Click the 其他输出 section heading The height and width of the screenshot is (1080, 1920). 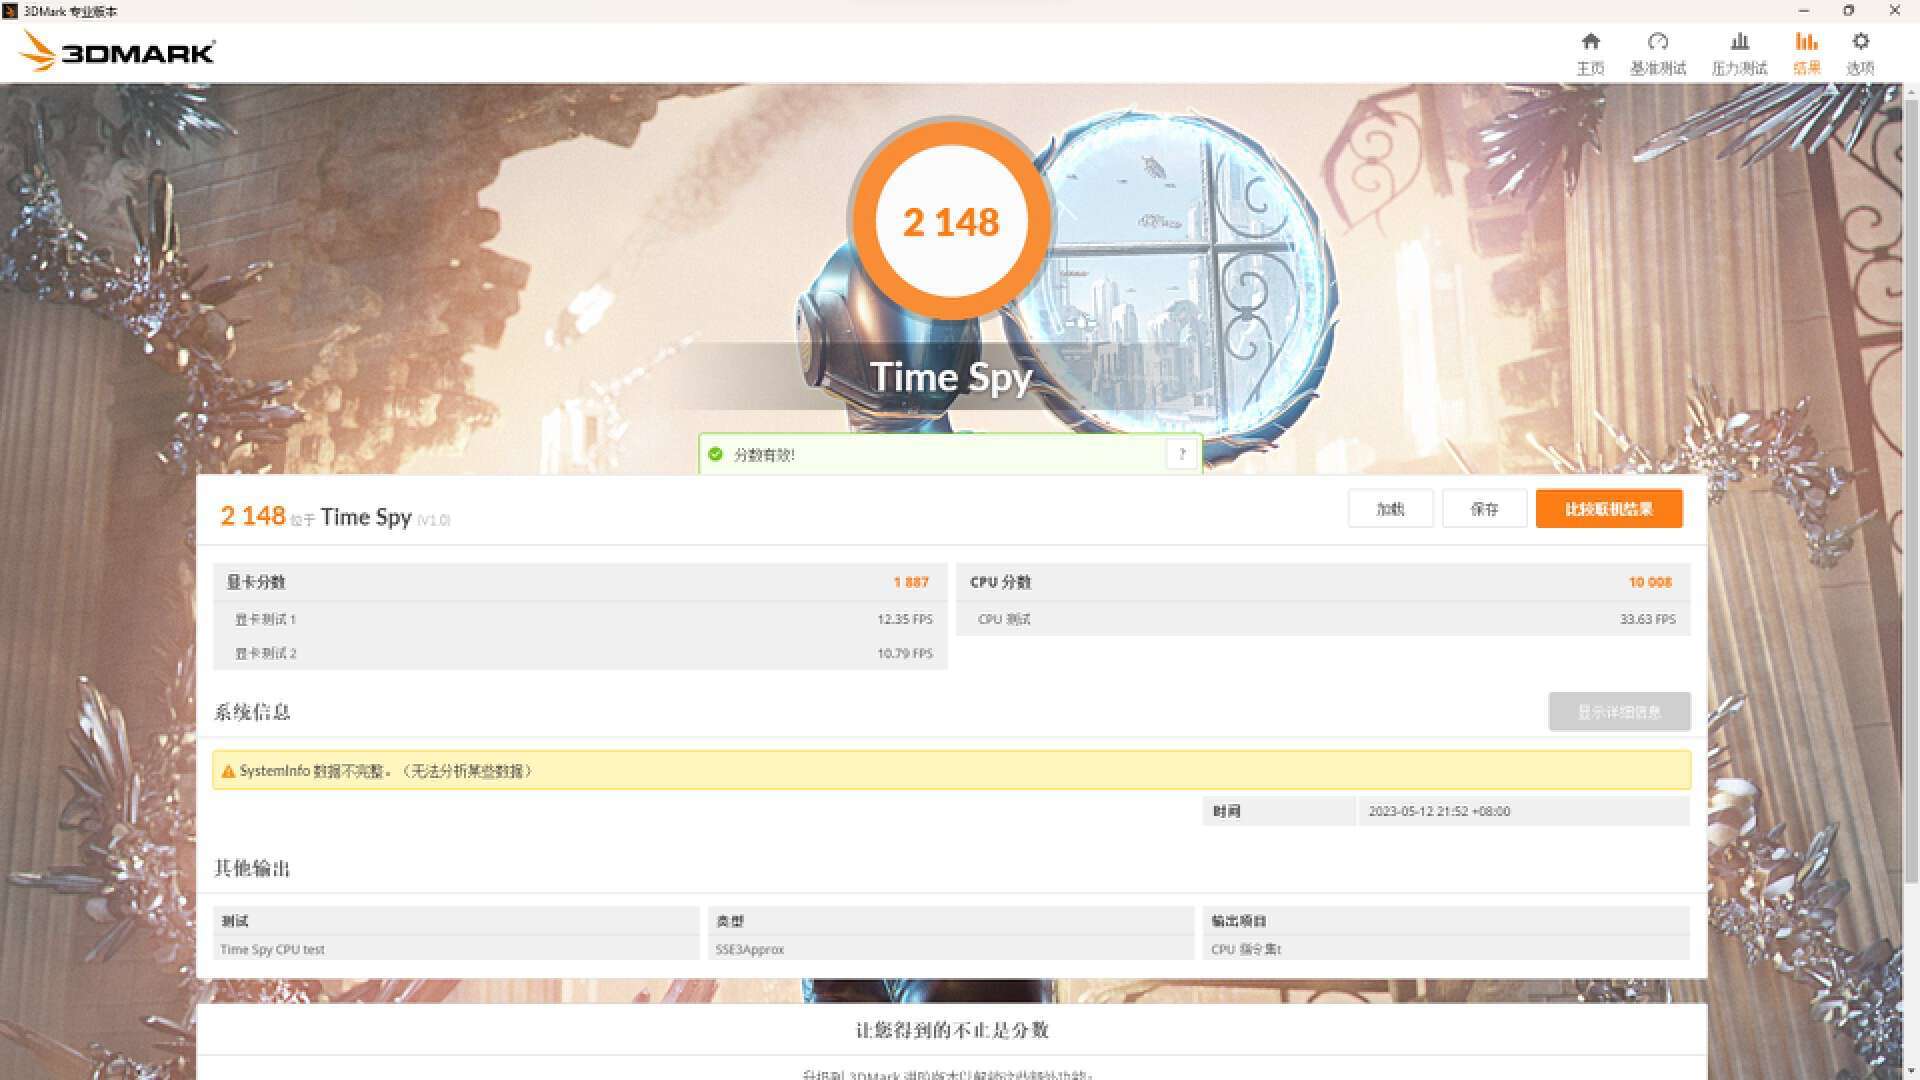(x=252, y=868)
